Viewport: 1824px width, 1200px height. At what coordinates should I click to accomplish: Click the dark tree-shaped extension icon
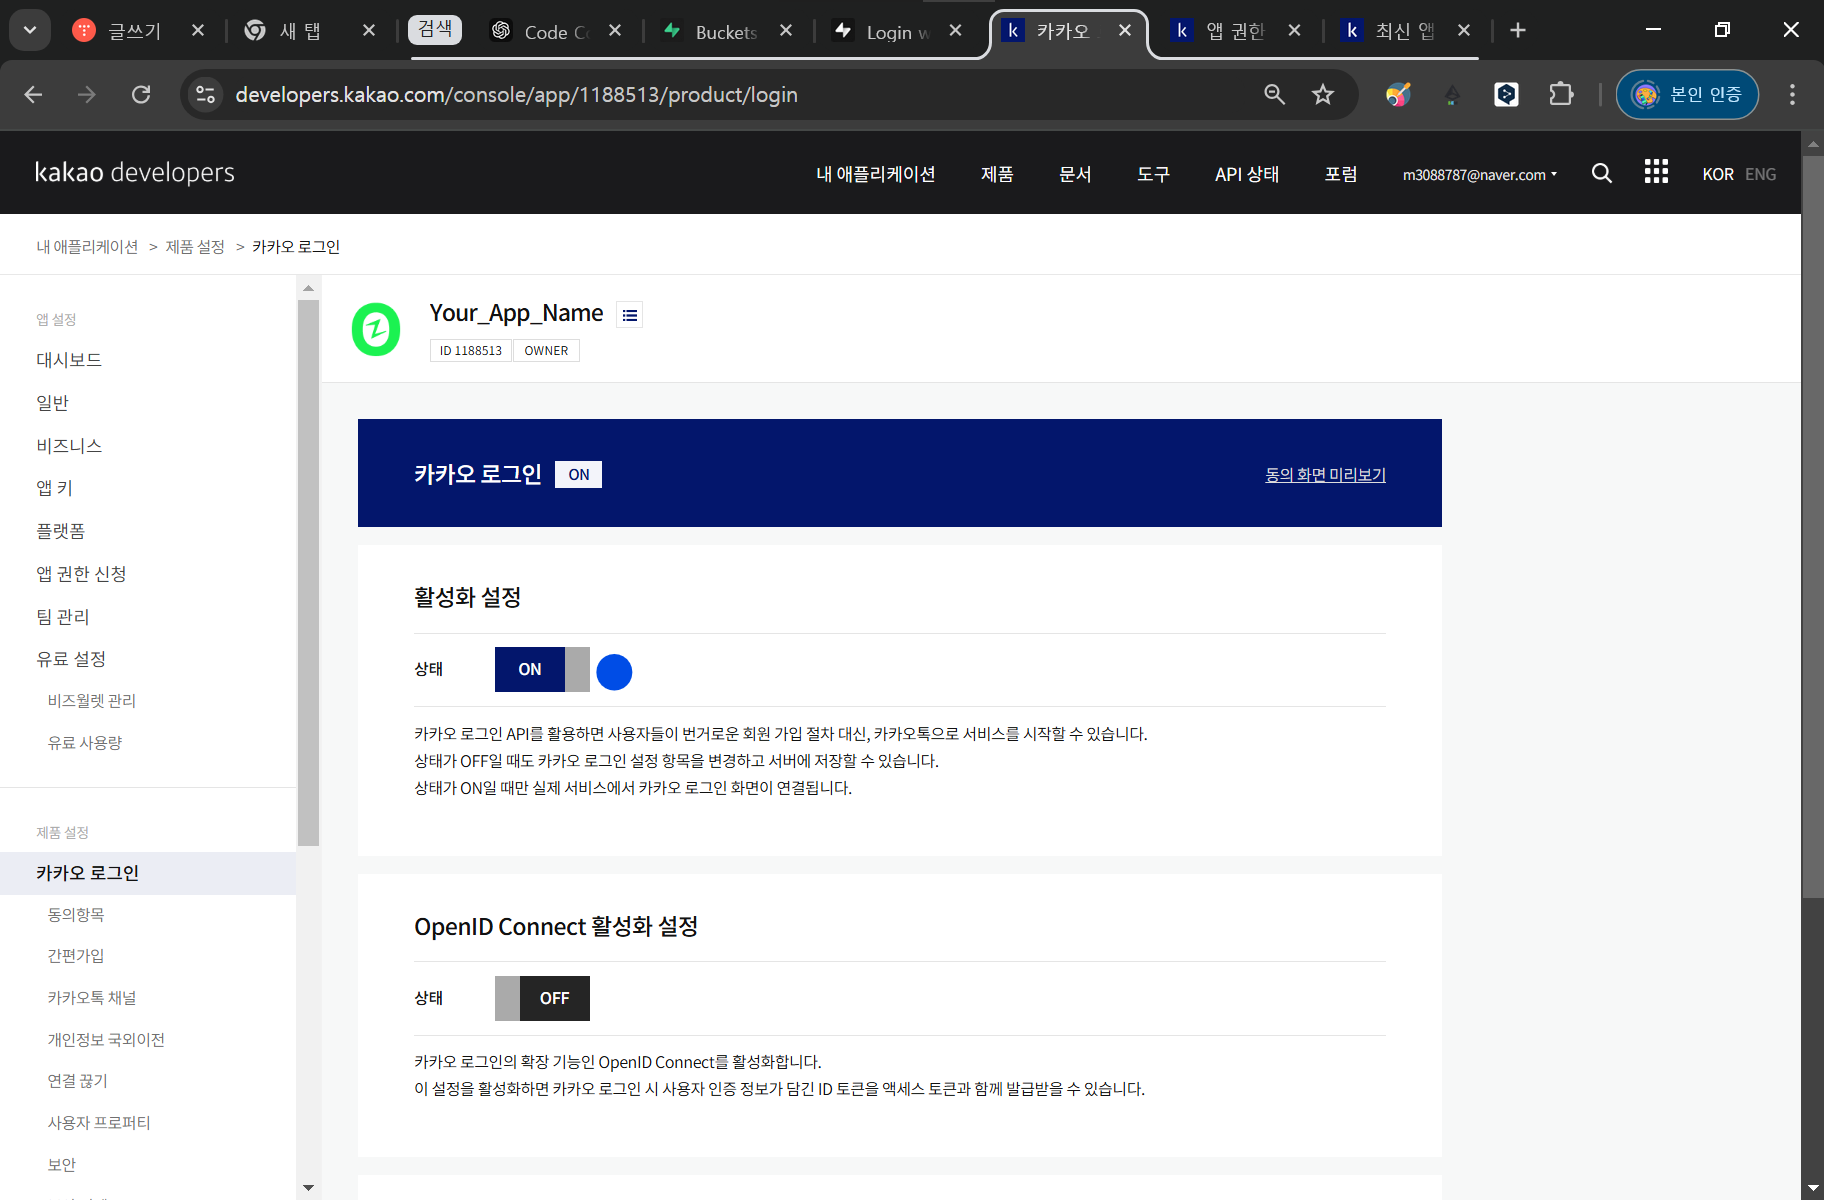pyautogui.click(x=1452, y=95)
